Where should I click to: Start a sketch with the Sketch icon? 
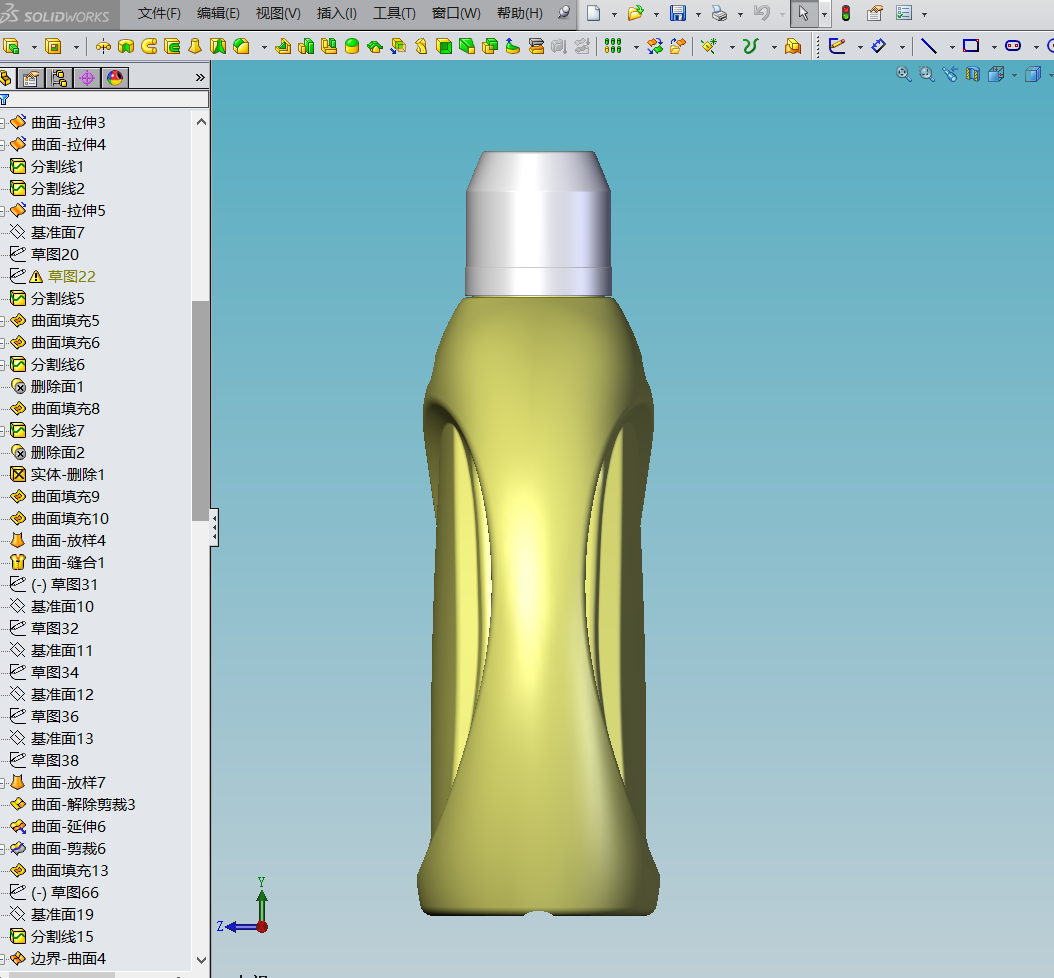click(837, 46)
